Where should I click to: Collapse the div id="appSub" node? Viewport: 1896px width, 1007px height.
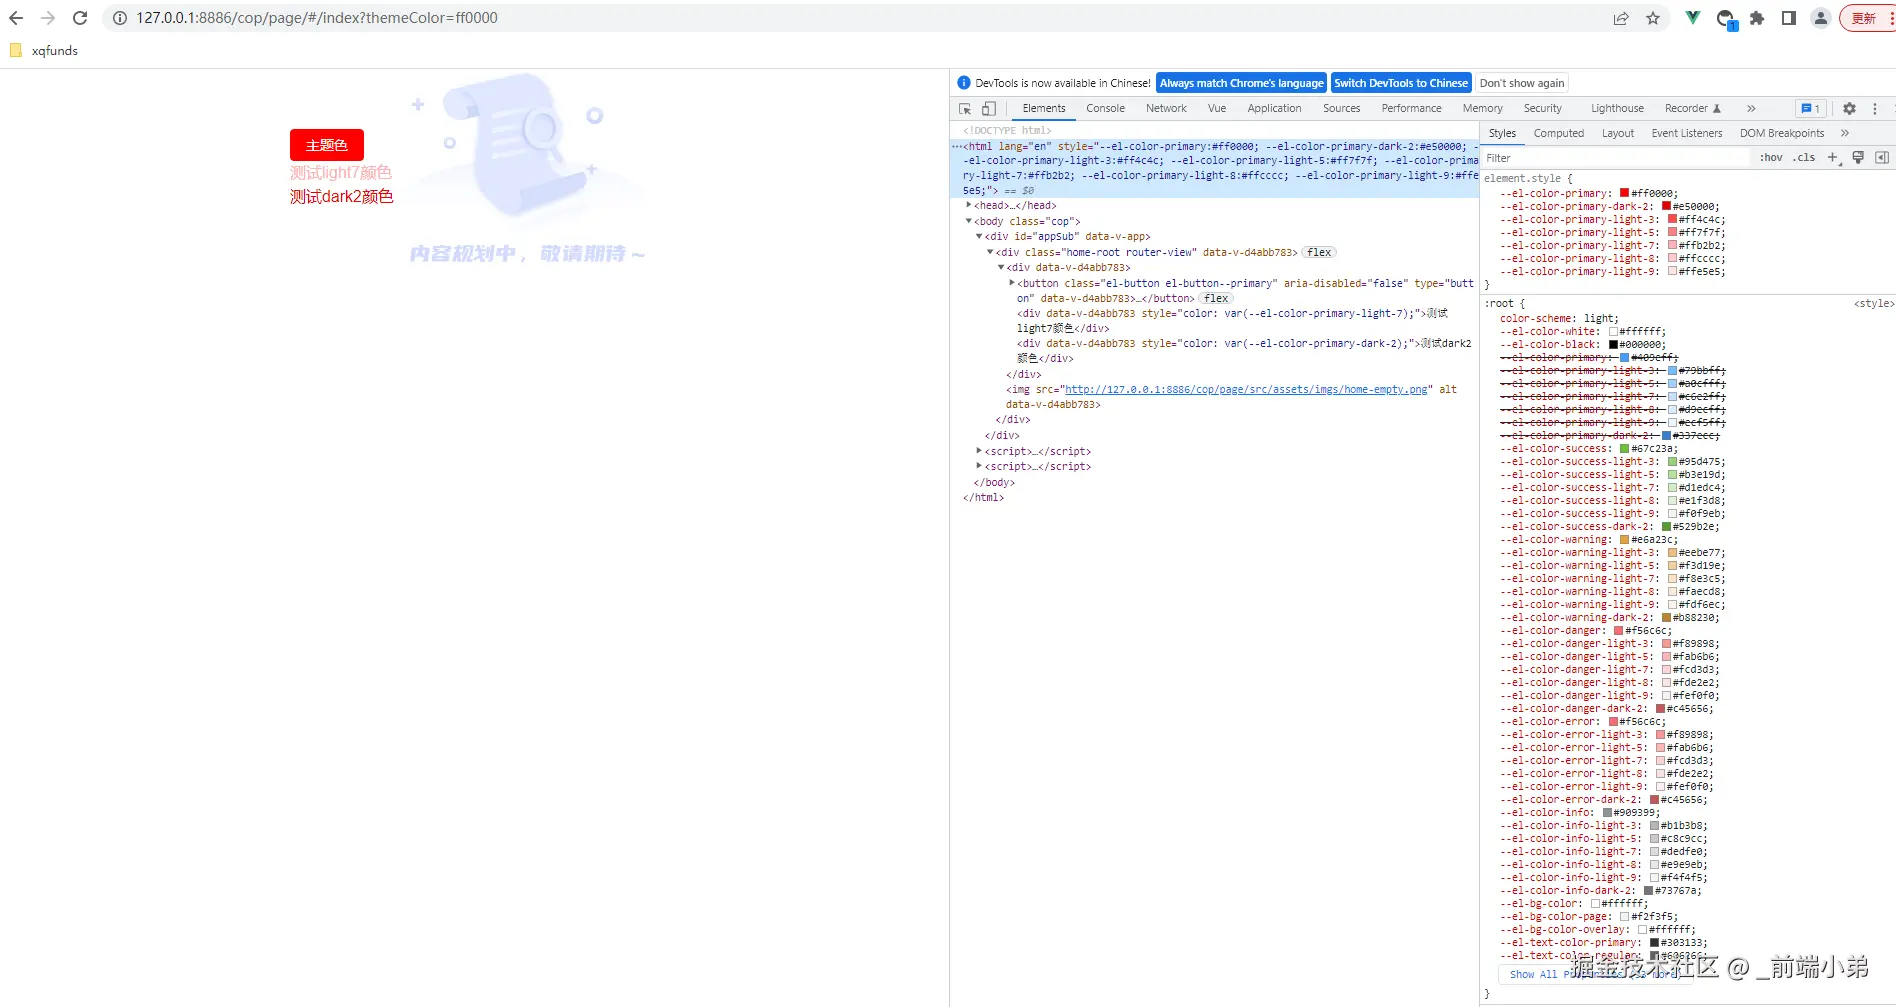(x=979, y=237)
